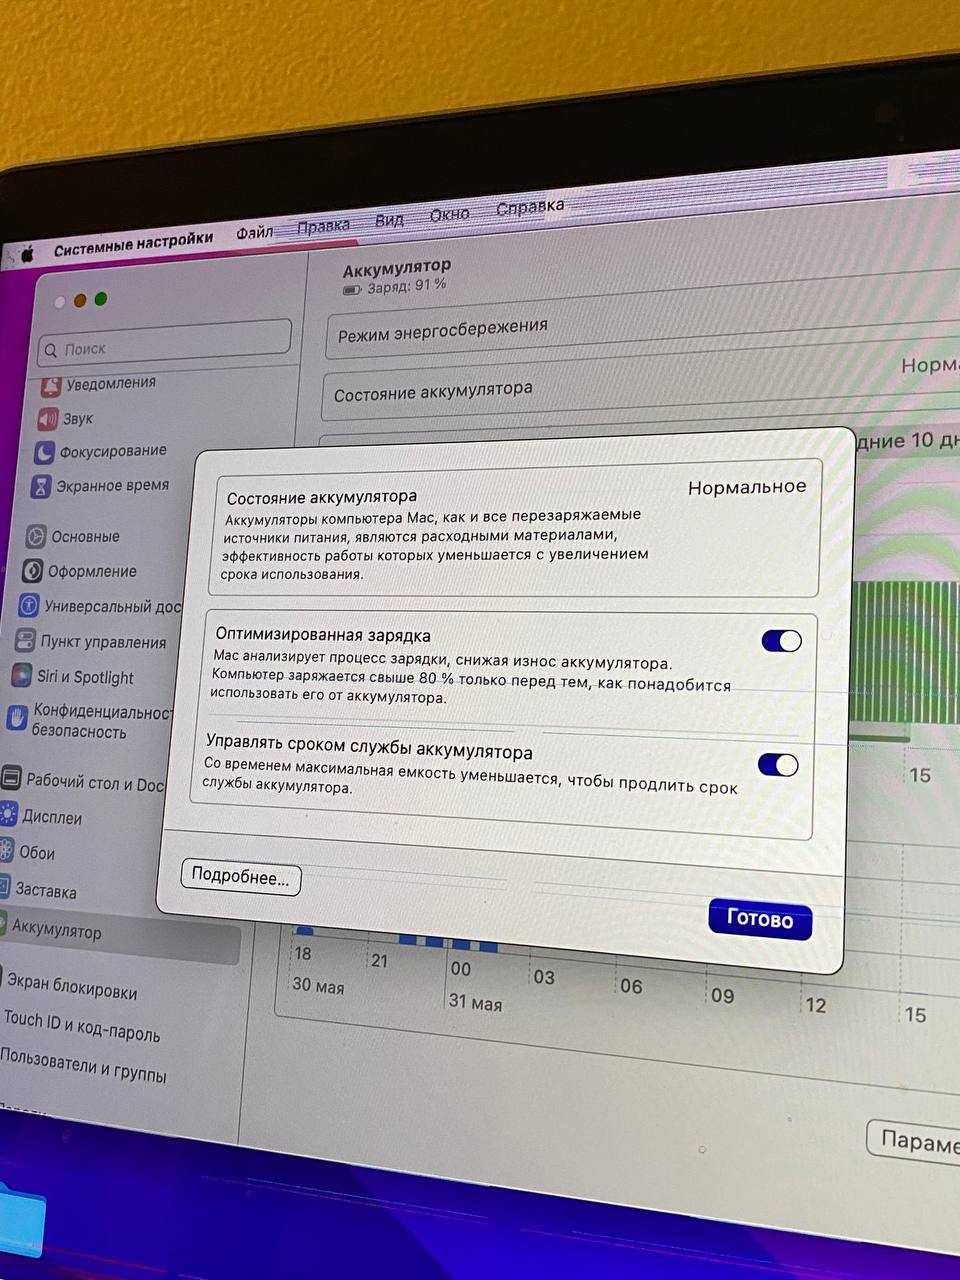Open Touch ID и код-пароль settings

coord(82,1025)
